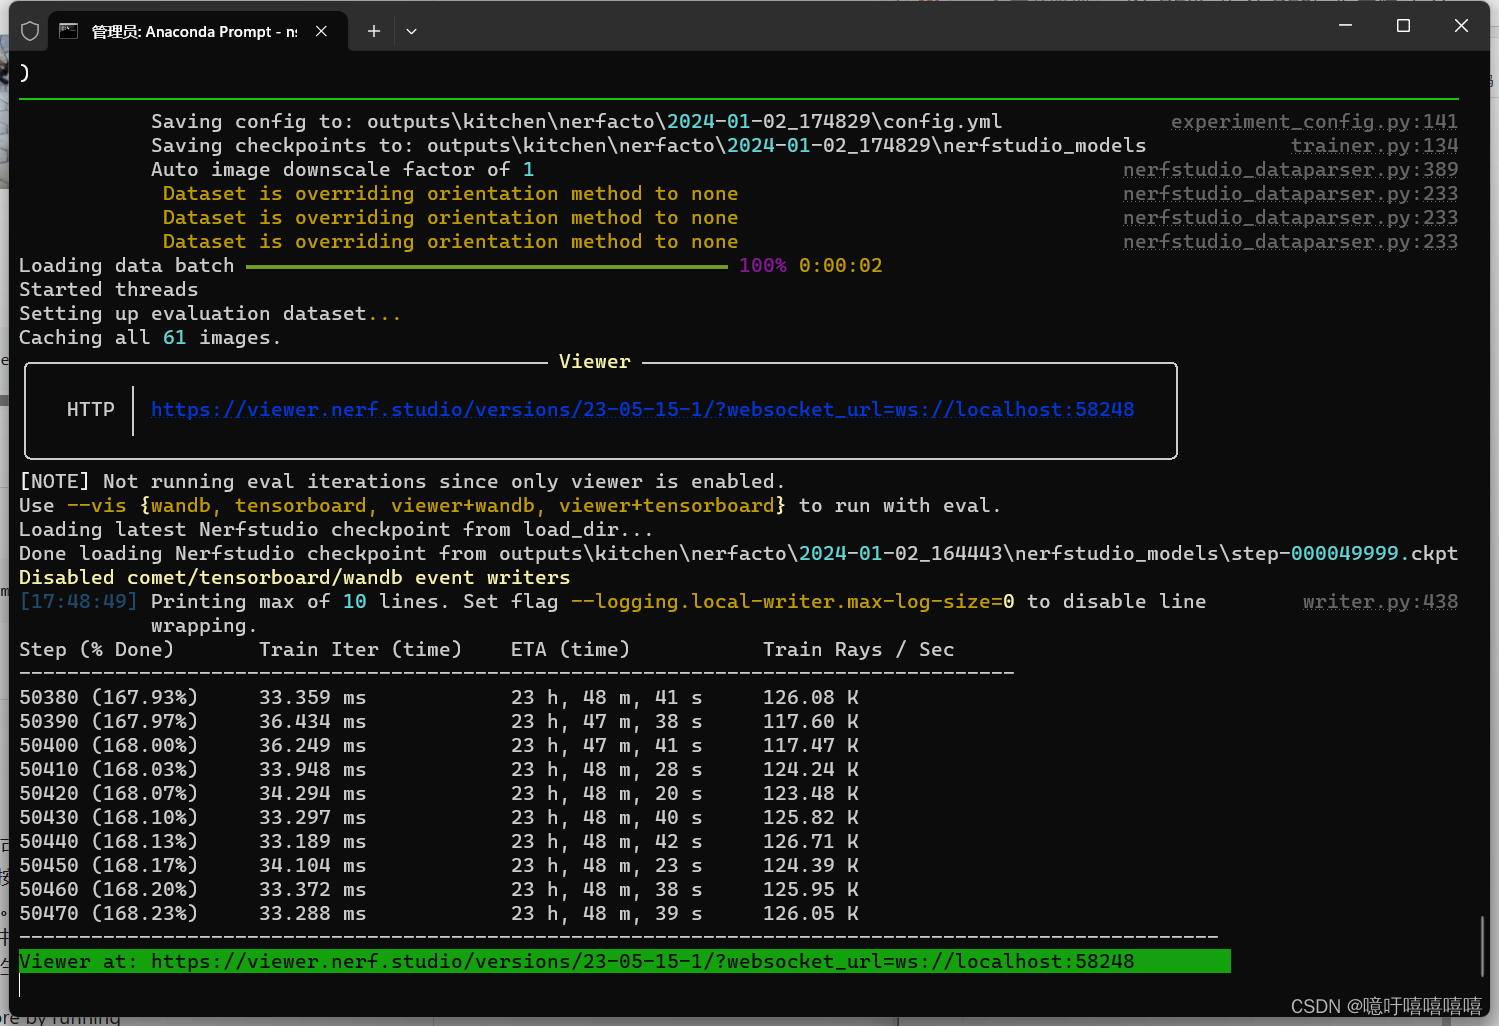Screen dimensions: 1499x1026
Task: Click the writer.py:438 source reference
Action: 1380,601
